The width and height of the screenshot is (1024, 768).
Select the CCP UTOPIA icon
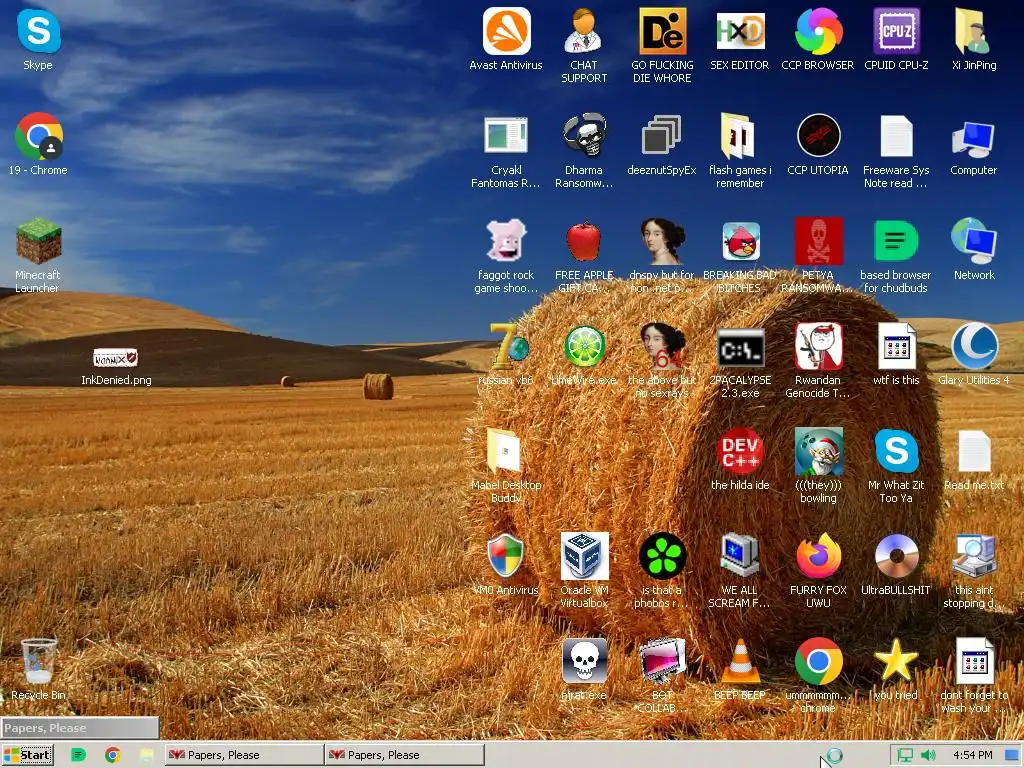point(818,136)
